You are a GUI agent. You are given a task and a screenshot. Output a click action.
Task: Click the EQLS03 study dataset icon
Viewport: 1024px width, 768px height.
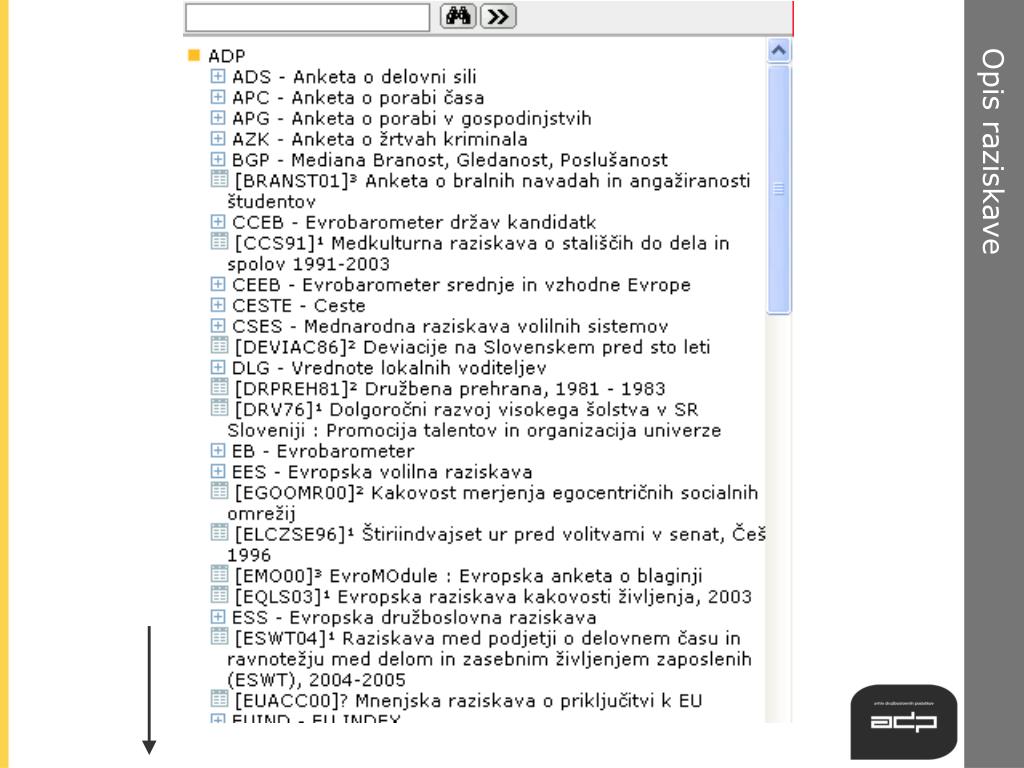tap(219, 595)
